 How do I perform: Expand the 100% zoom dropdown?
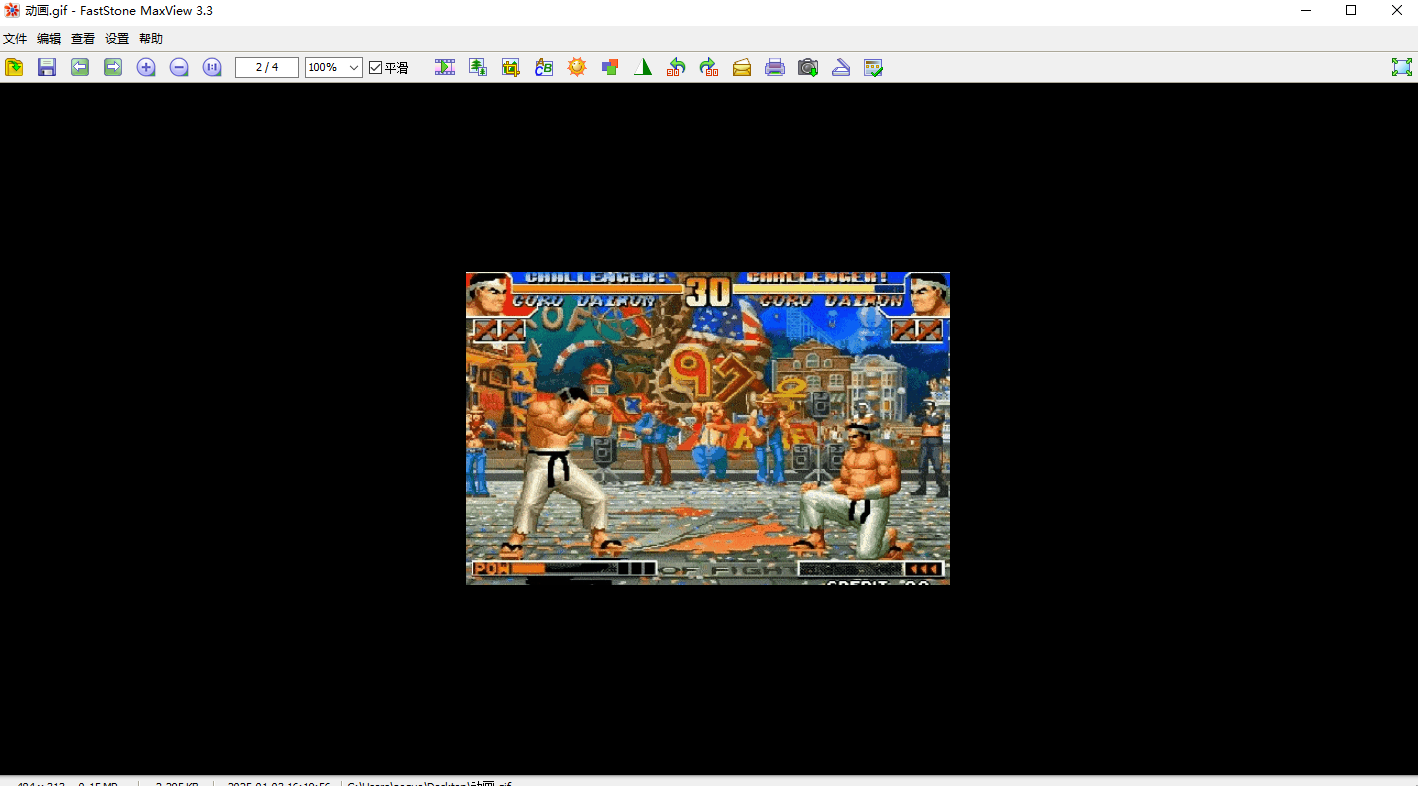point(354,67)
